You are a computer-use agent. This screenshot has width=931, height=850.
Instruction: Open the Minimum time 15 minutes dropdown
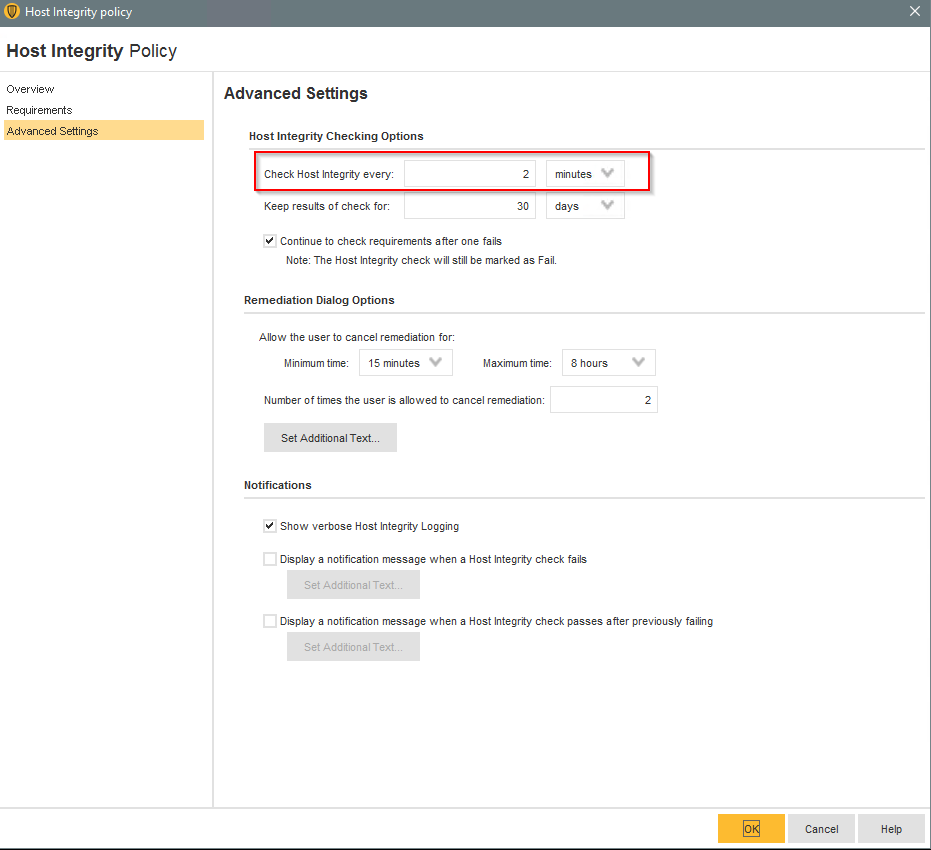point(406,363)
